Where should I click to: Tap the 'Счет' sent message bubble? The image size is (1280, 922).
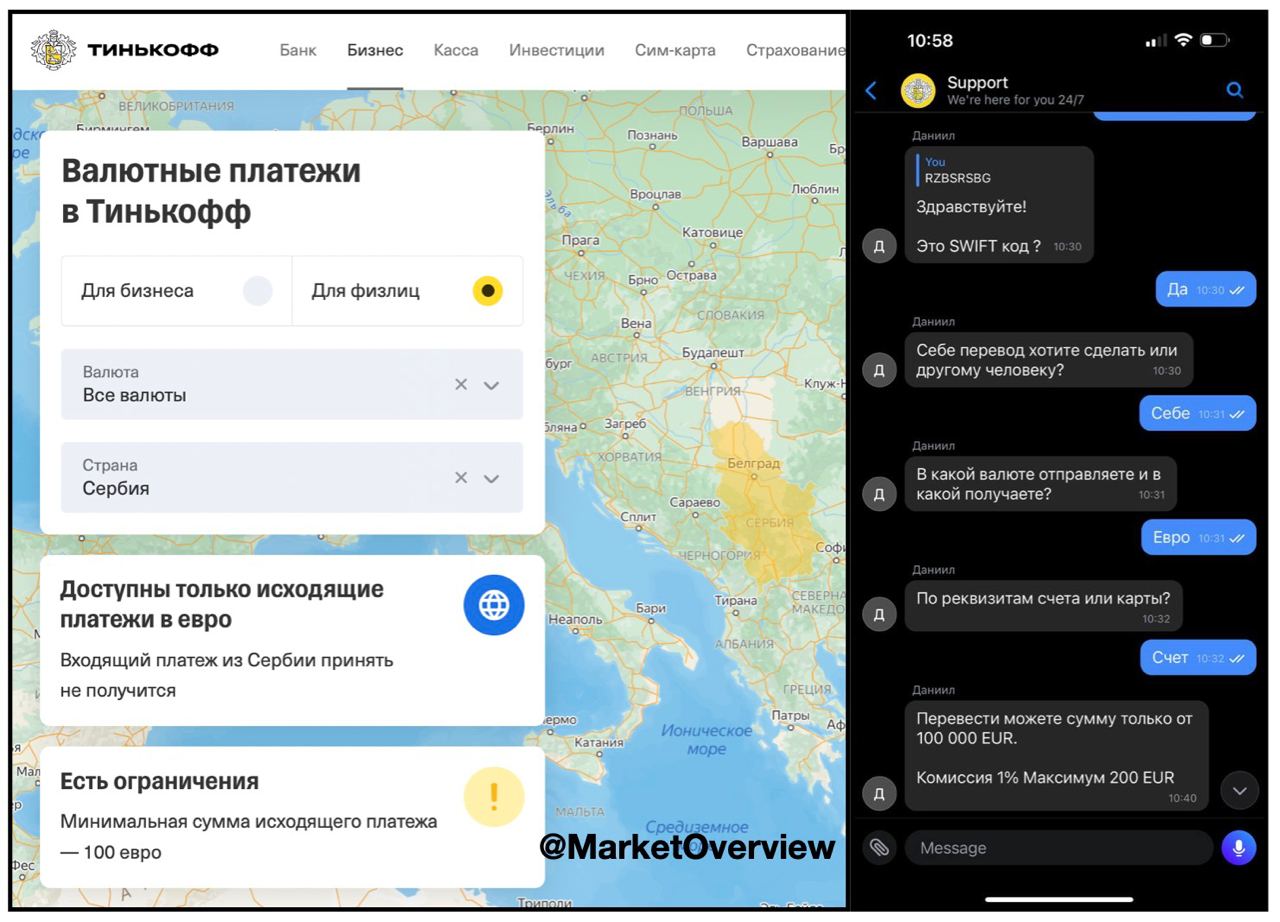pyautogui.click(x=1198, y=657)
